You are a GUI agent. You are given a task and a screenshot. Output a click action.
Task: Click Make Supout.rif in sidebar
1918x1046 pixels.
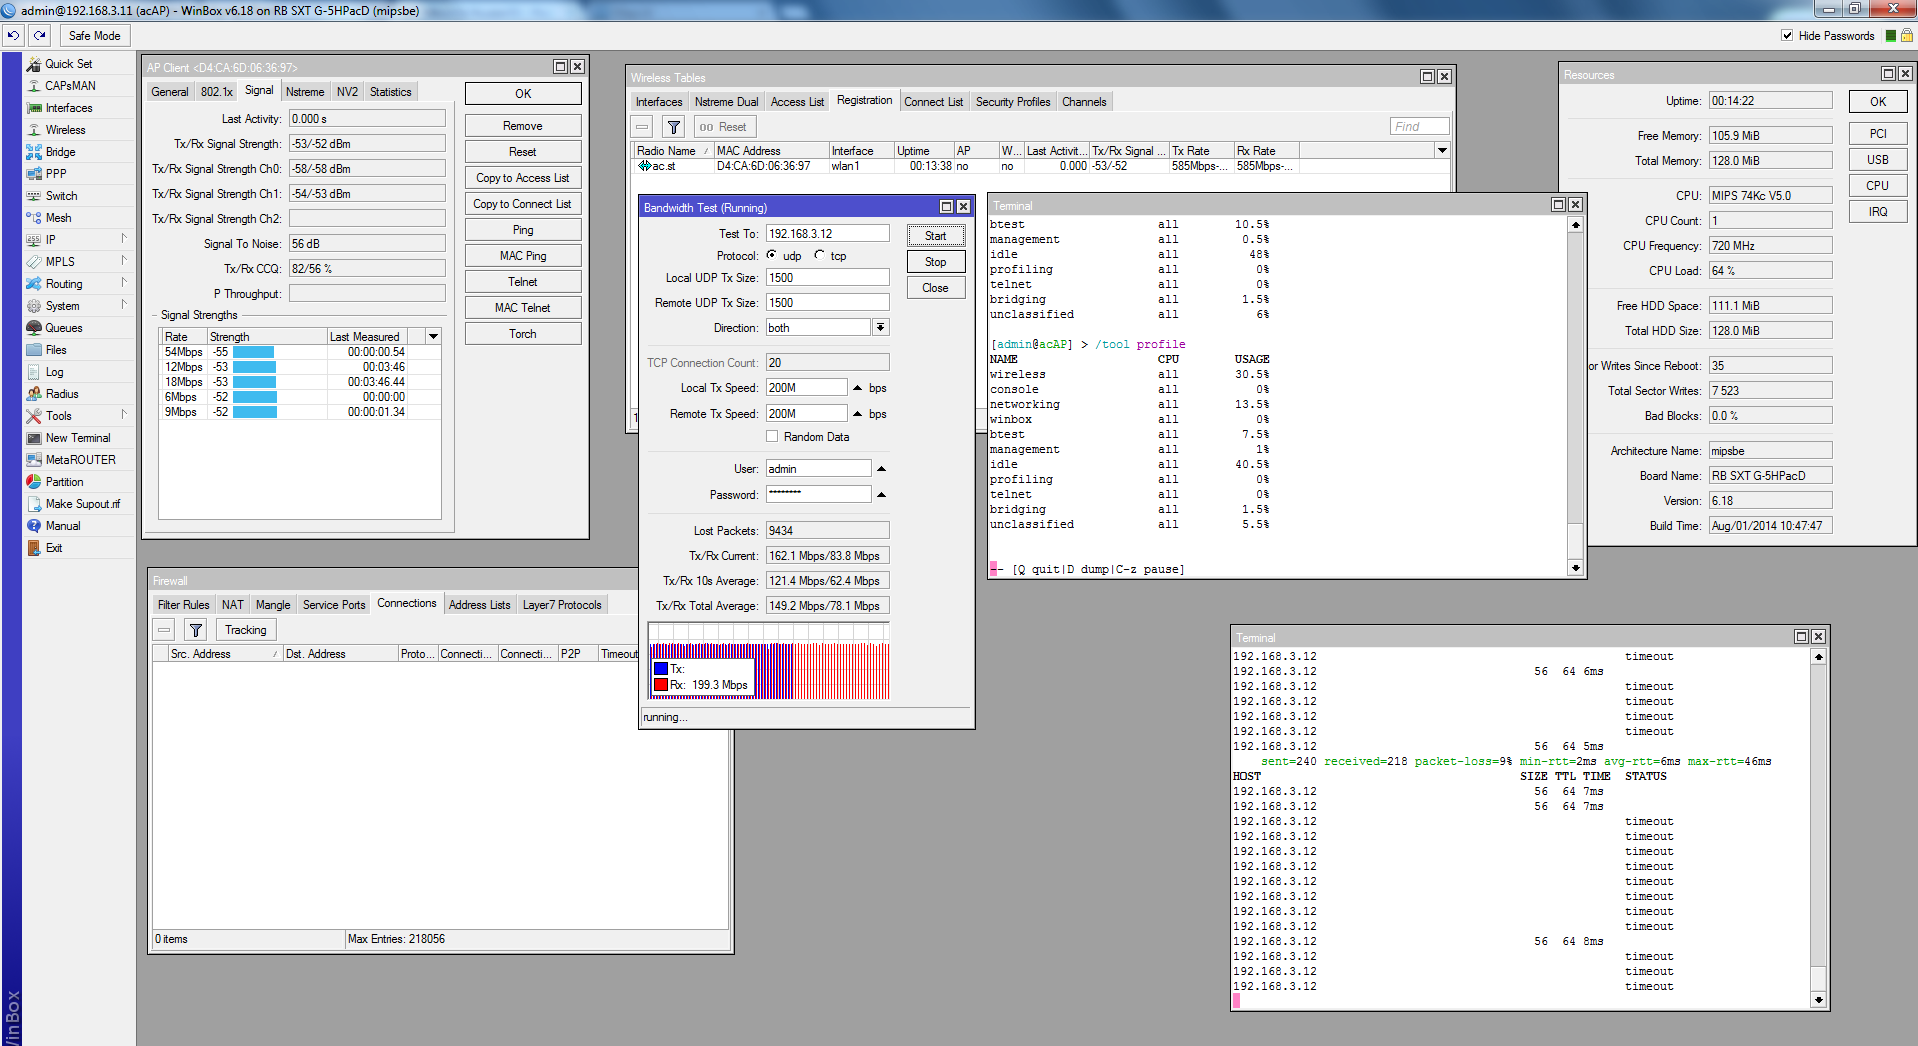coord(82,504)
